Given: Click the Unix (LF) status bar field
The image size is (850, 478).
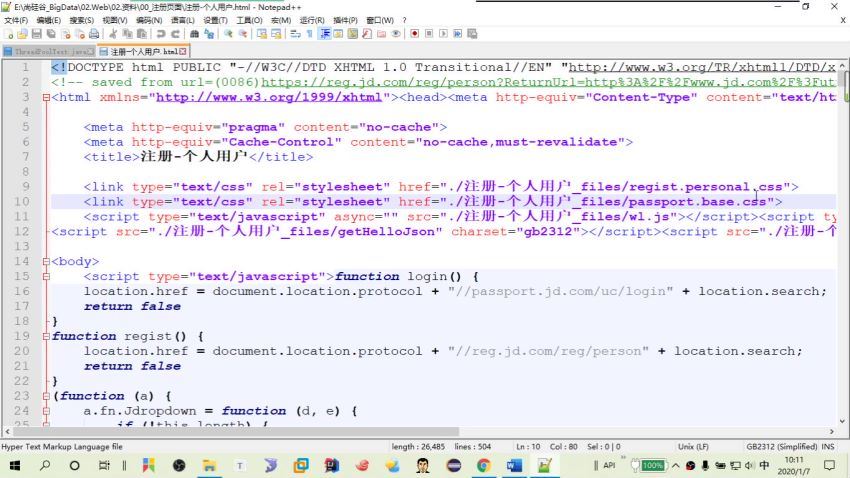Looking at the screenshot, I should pyautogui.click(x=693, y=447).
